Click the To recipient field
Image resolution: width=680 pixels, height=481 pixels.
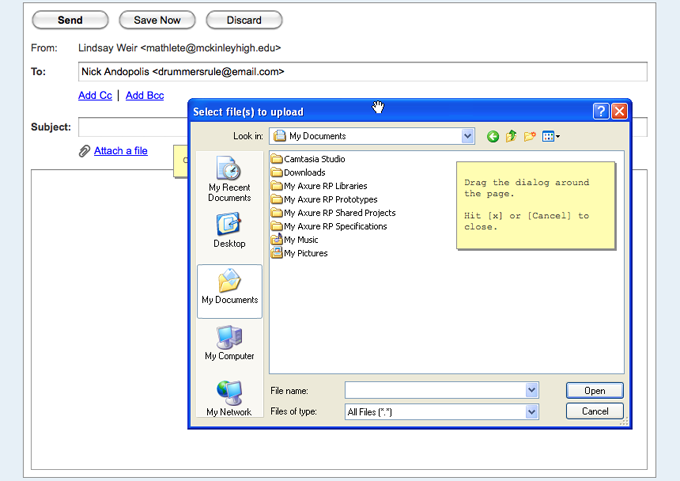363,72
